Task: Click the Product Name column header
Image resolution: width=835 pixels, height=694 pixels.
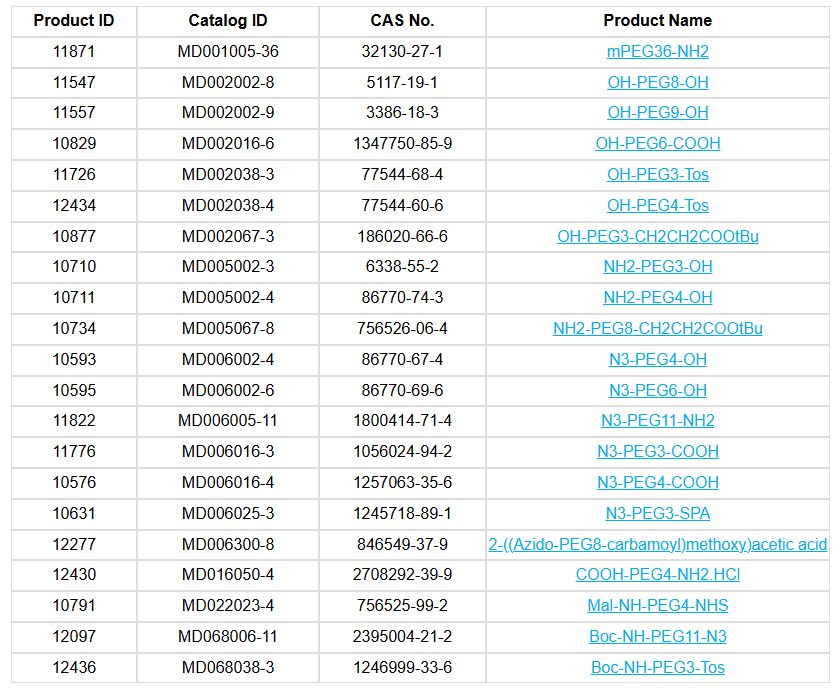Action: 658,21
